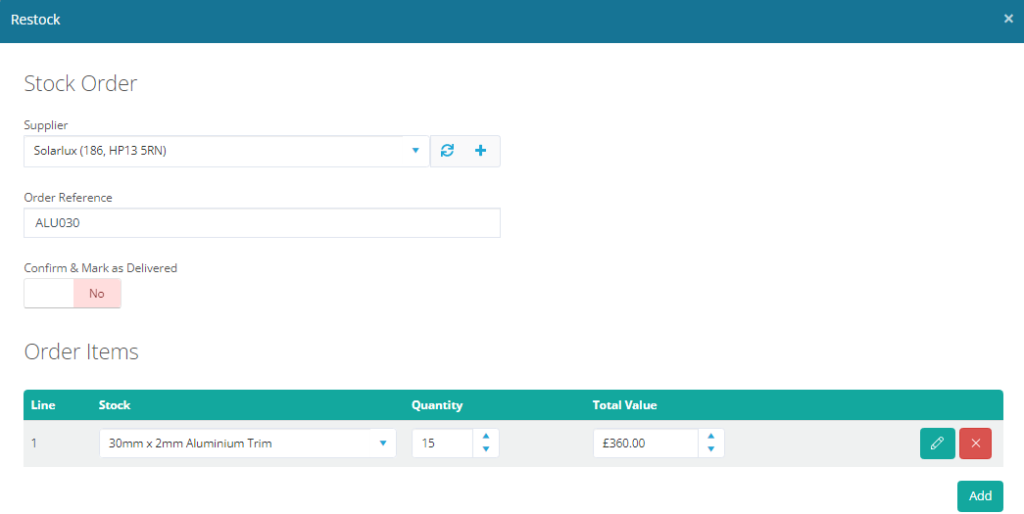Click the Line column header
Viewport: 1024px width, 514px height.
coord(43,405)
